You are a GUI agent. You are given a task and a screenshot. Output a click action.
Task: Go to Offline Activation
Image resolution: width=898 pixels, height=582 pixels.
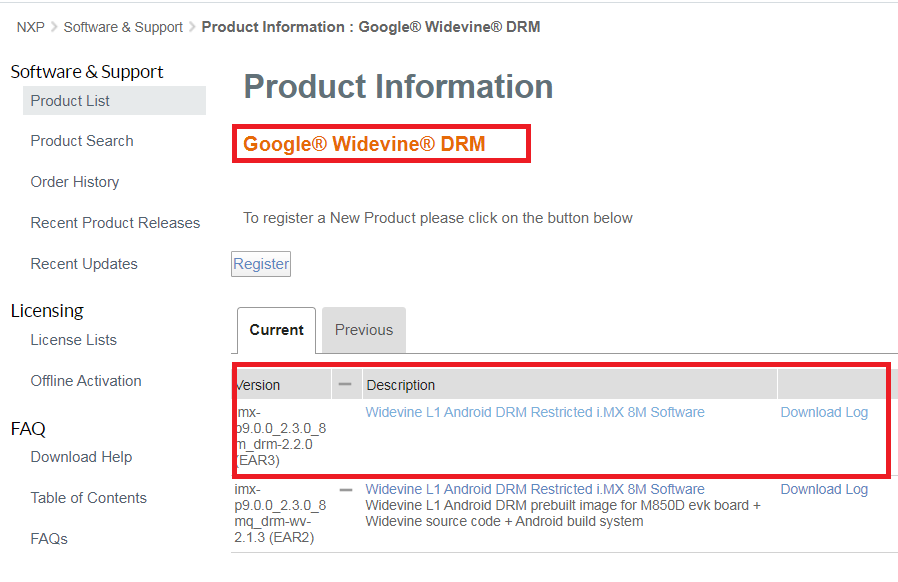tap(86, 381)
